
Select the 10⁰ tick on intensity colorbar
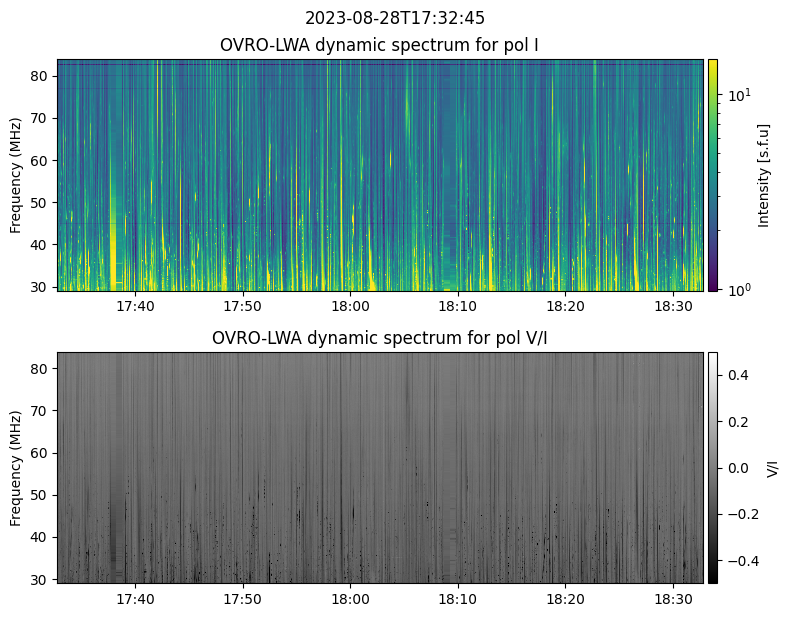(x=737, y=290)
